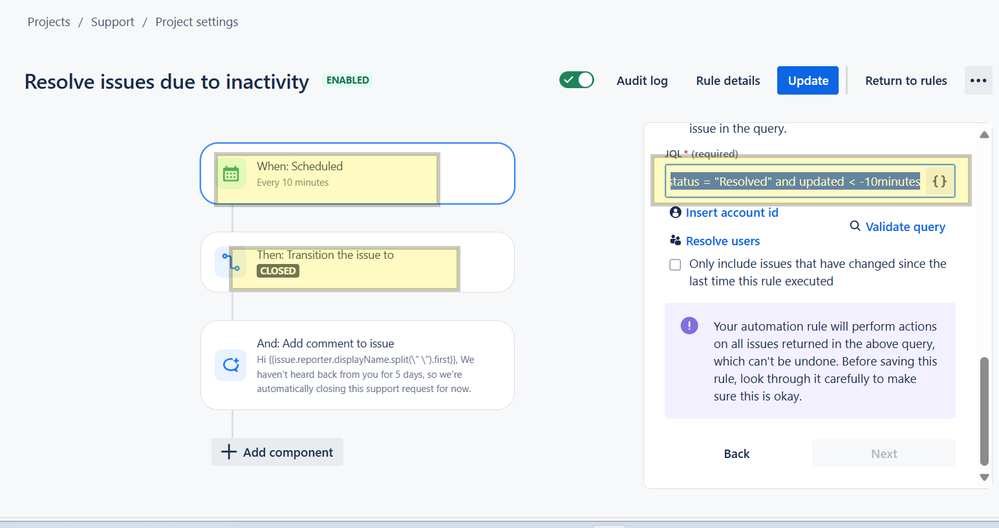
Task: Select the Then: Transition the issue card
Action: coord(357,262)
